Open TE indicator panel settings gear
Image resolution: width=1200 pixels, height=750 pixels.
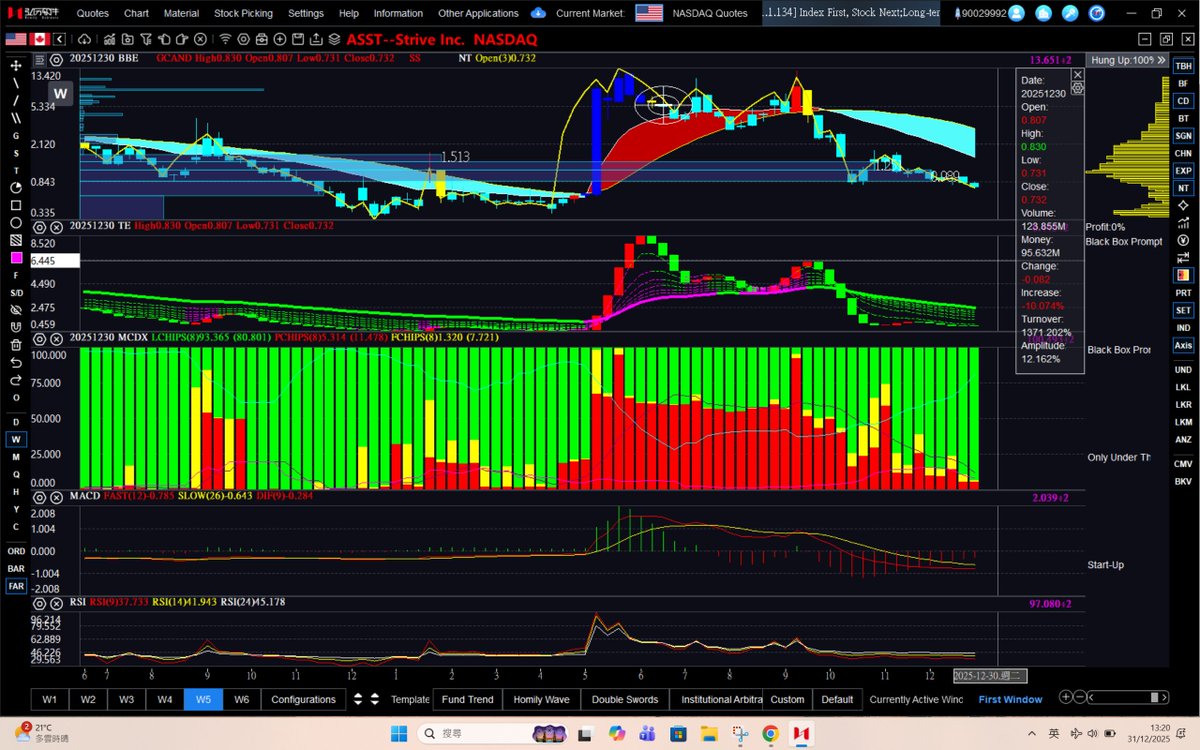tap(40, 227)
